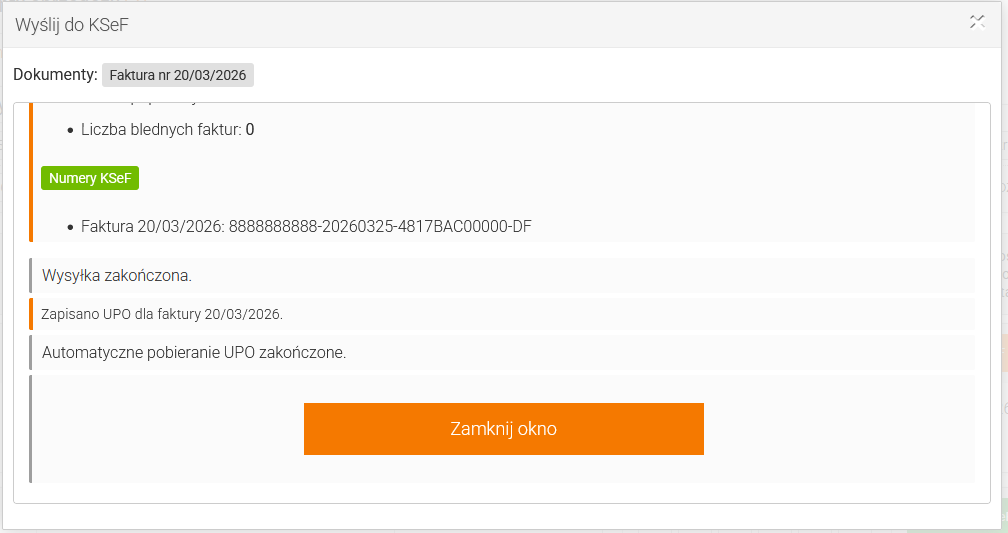The width and height of the screenshot is (1008, 533).
Task: Click the Faktura 20/03/2026 label in the KSeF list
Action: (x=152, y=227)
